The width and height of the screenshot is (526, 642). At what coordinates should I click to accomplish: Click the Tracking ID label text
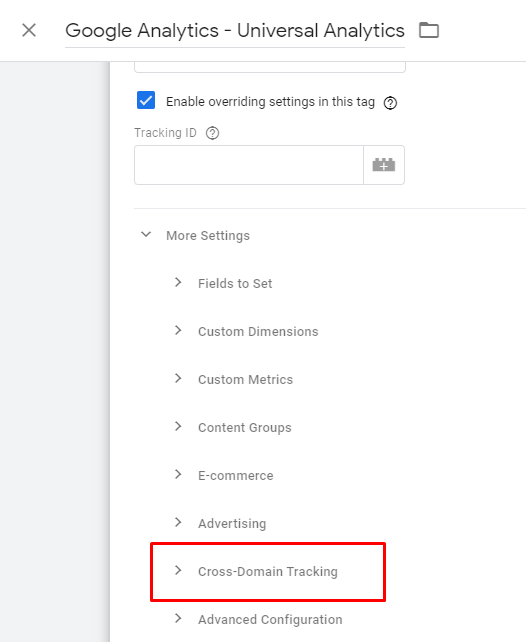point(165,133)
